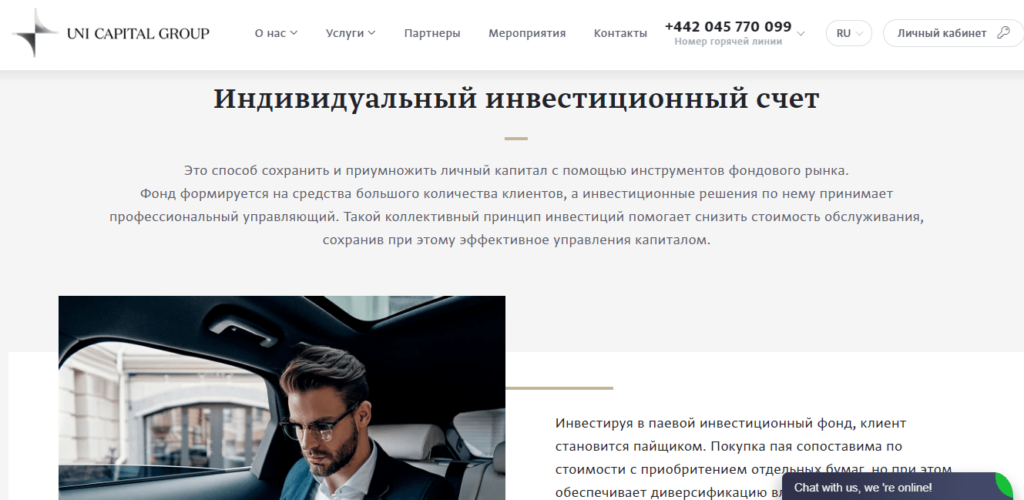
Task: Click the paragraph about паевой инвестиционный фонд
Action: [x=754, y=458]
